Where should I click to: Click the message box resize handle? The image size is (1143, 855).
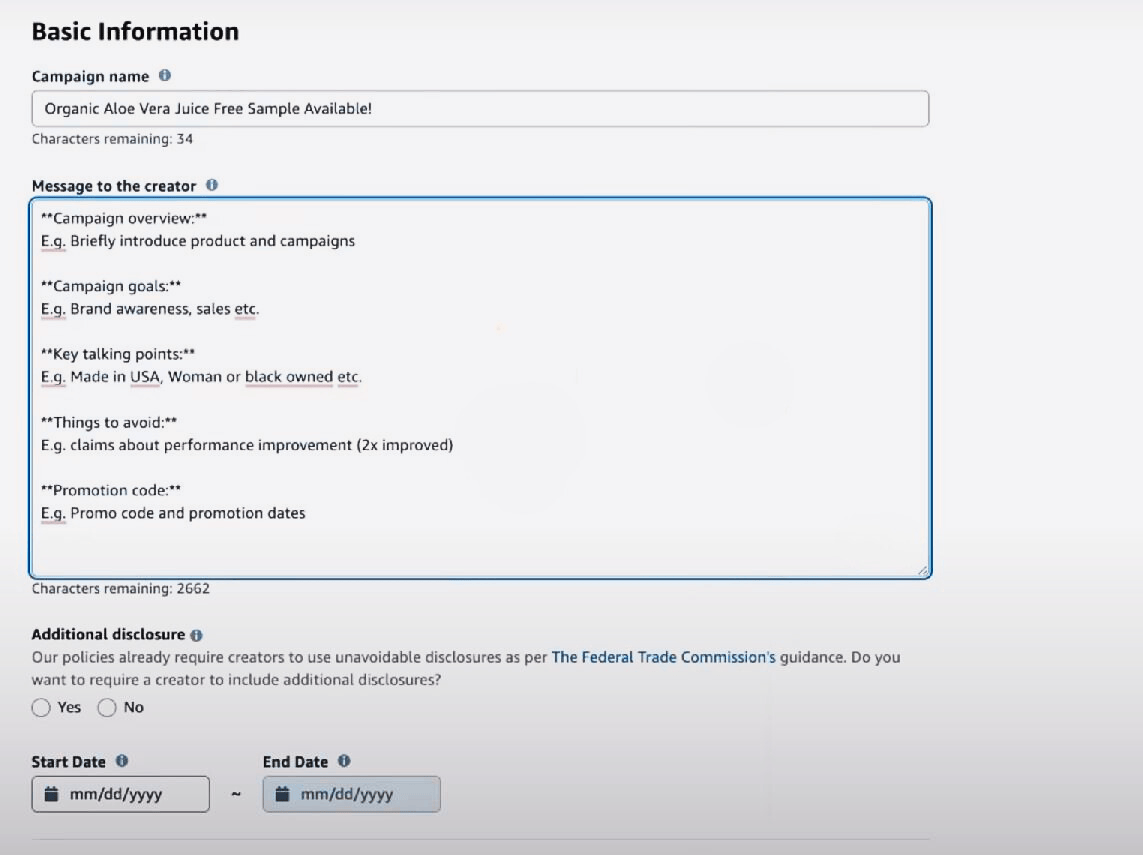click(923, 571)
